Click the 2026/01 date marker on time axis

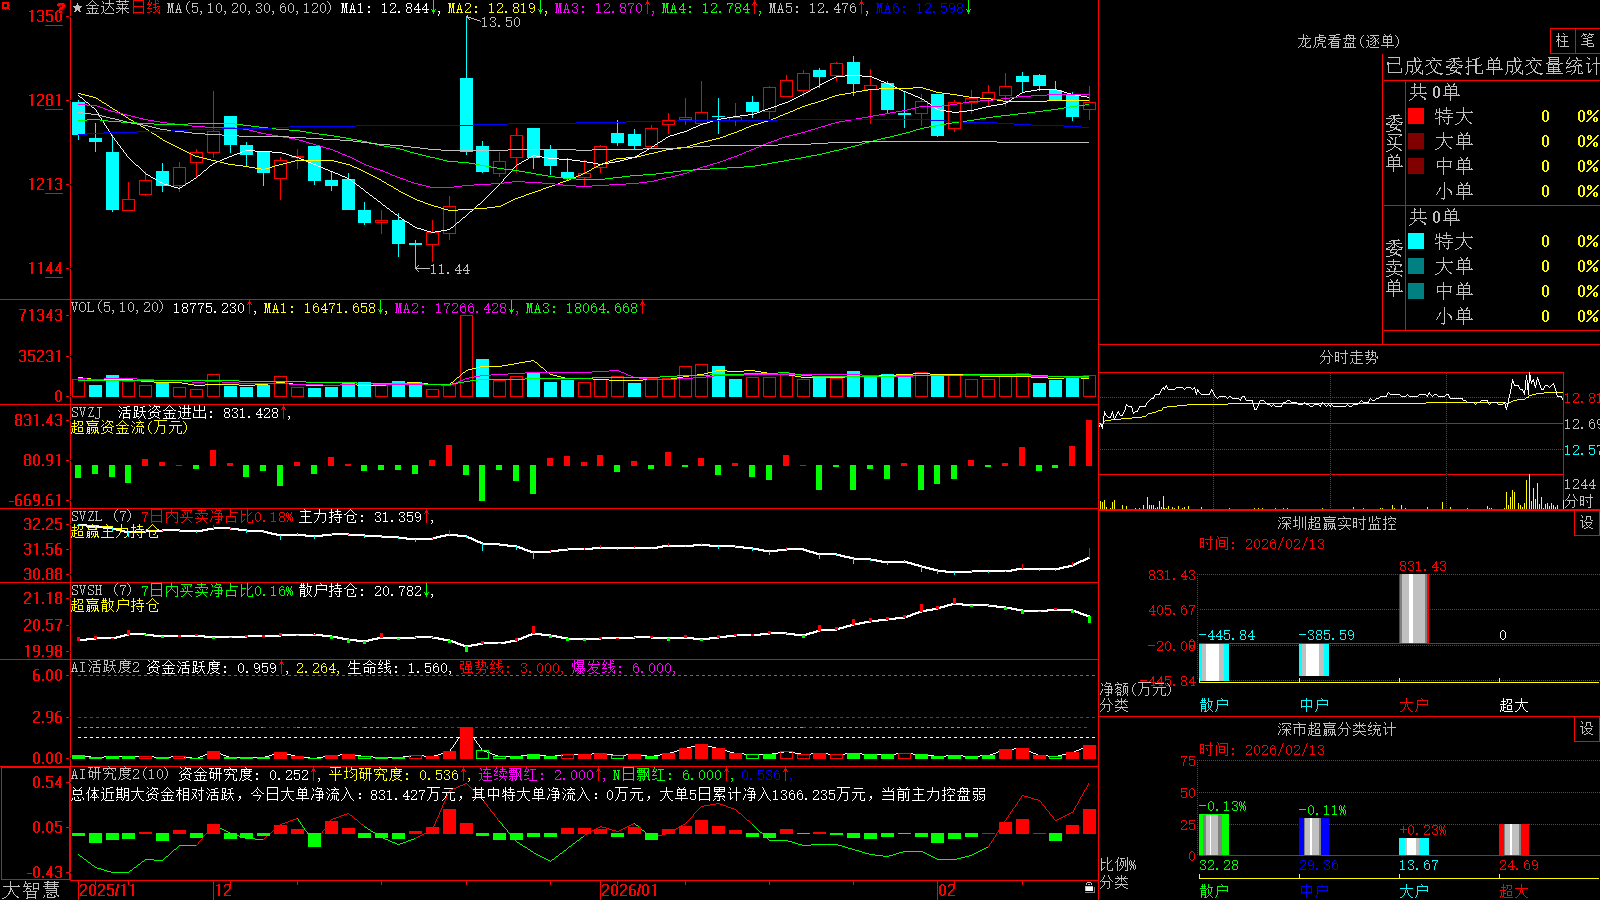point(630,890)
